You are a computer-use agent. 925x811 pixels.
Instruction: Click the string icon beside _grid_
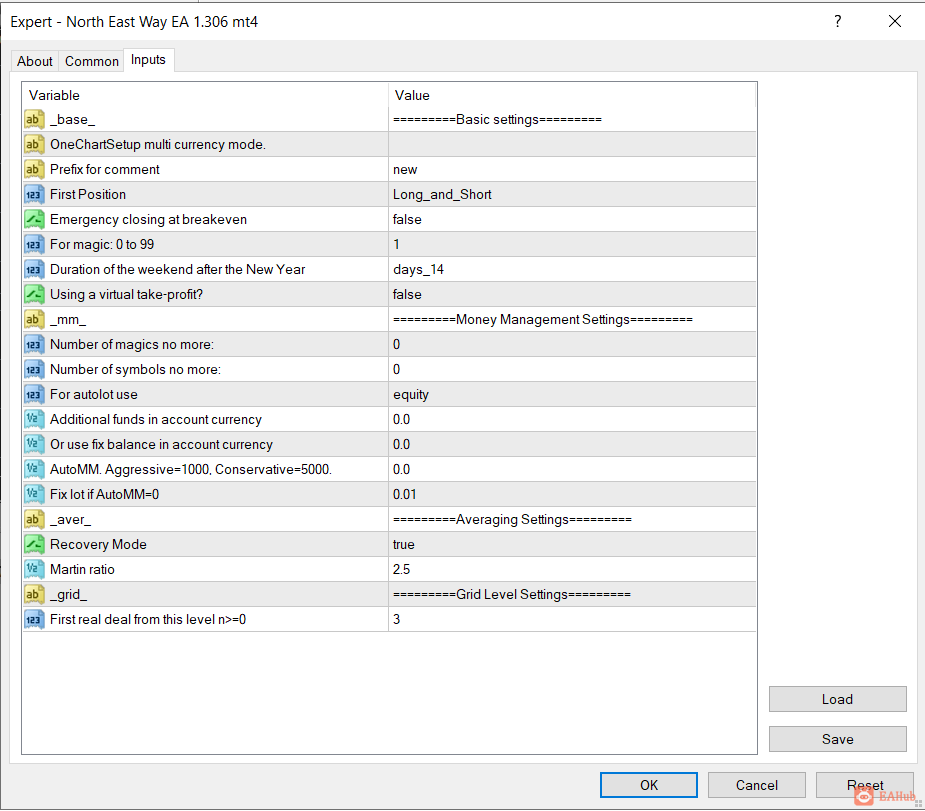pos(34,595)
